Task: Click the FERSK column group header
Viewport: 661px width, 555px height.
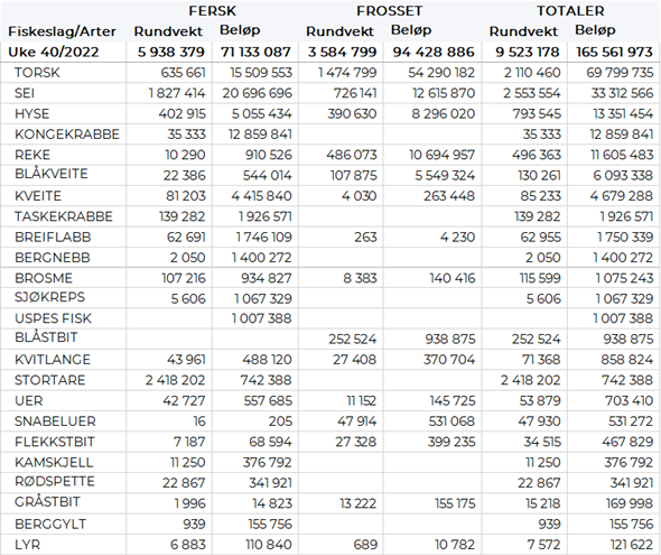Action: (x=225, y=10)
